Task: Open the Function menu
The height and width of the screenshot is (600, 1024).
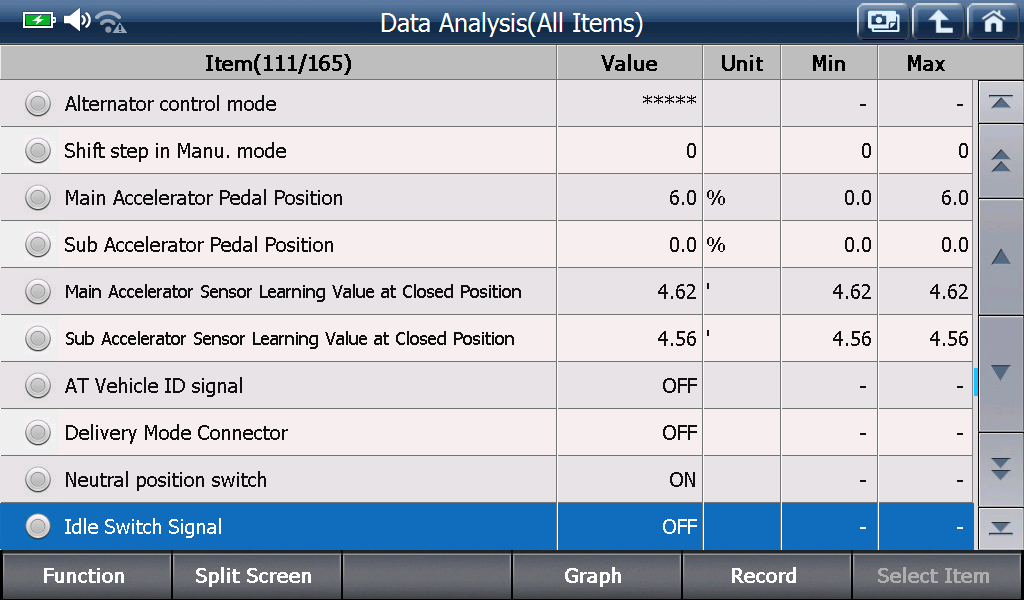Action: 86,576
